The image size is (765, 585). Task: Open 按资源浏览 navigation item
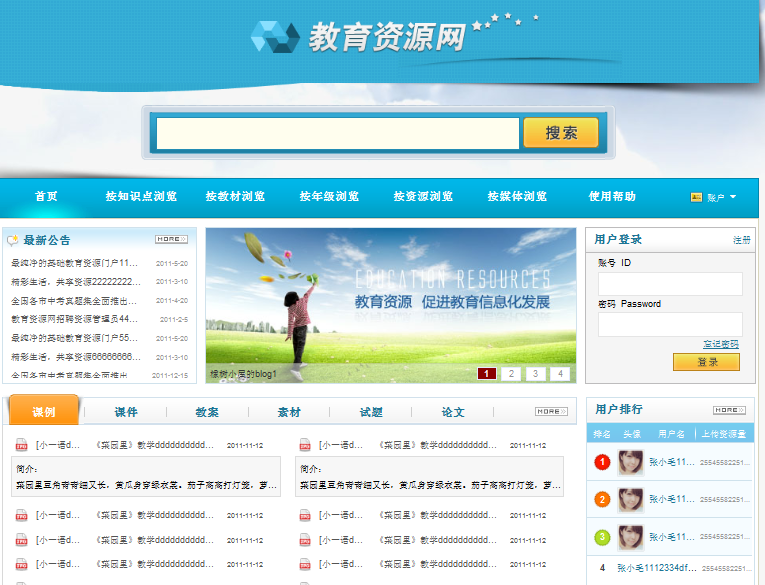pyautogui.click(x=423, y=196)
